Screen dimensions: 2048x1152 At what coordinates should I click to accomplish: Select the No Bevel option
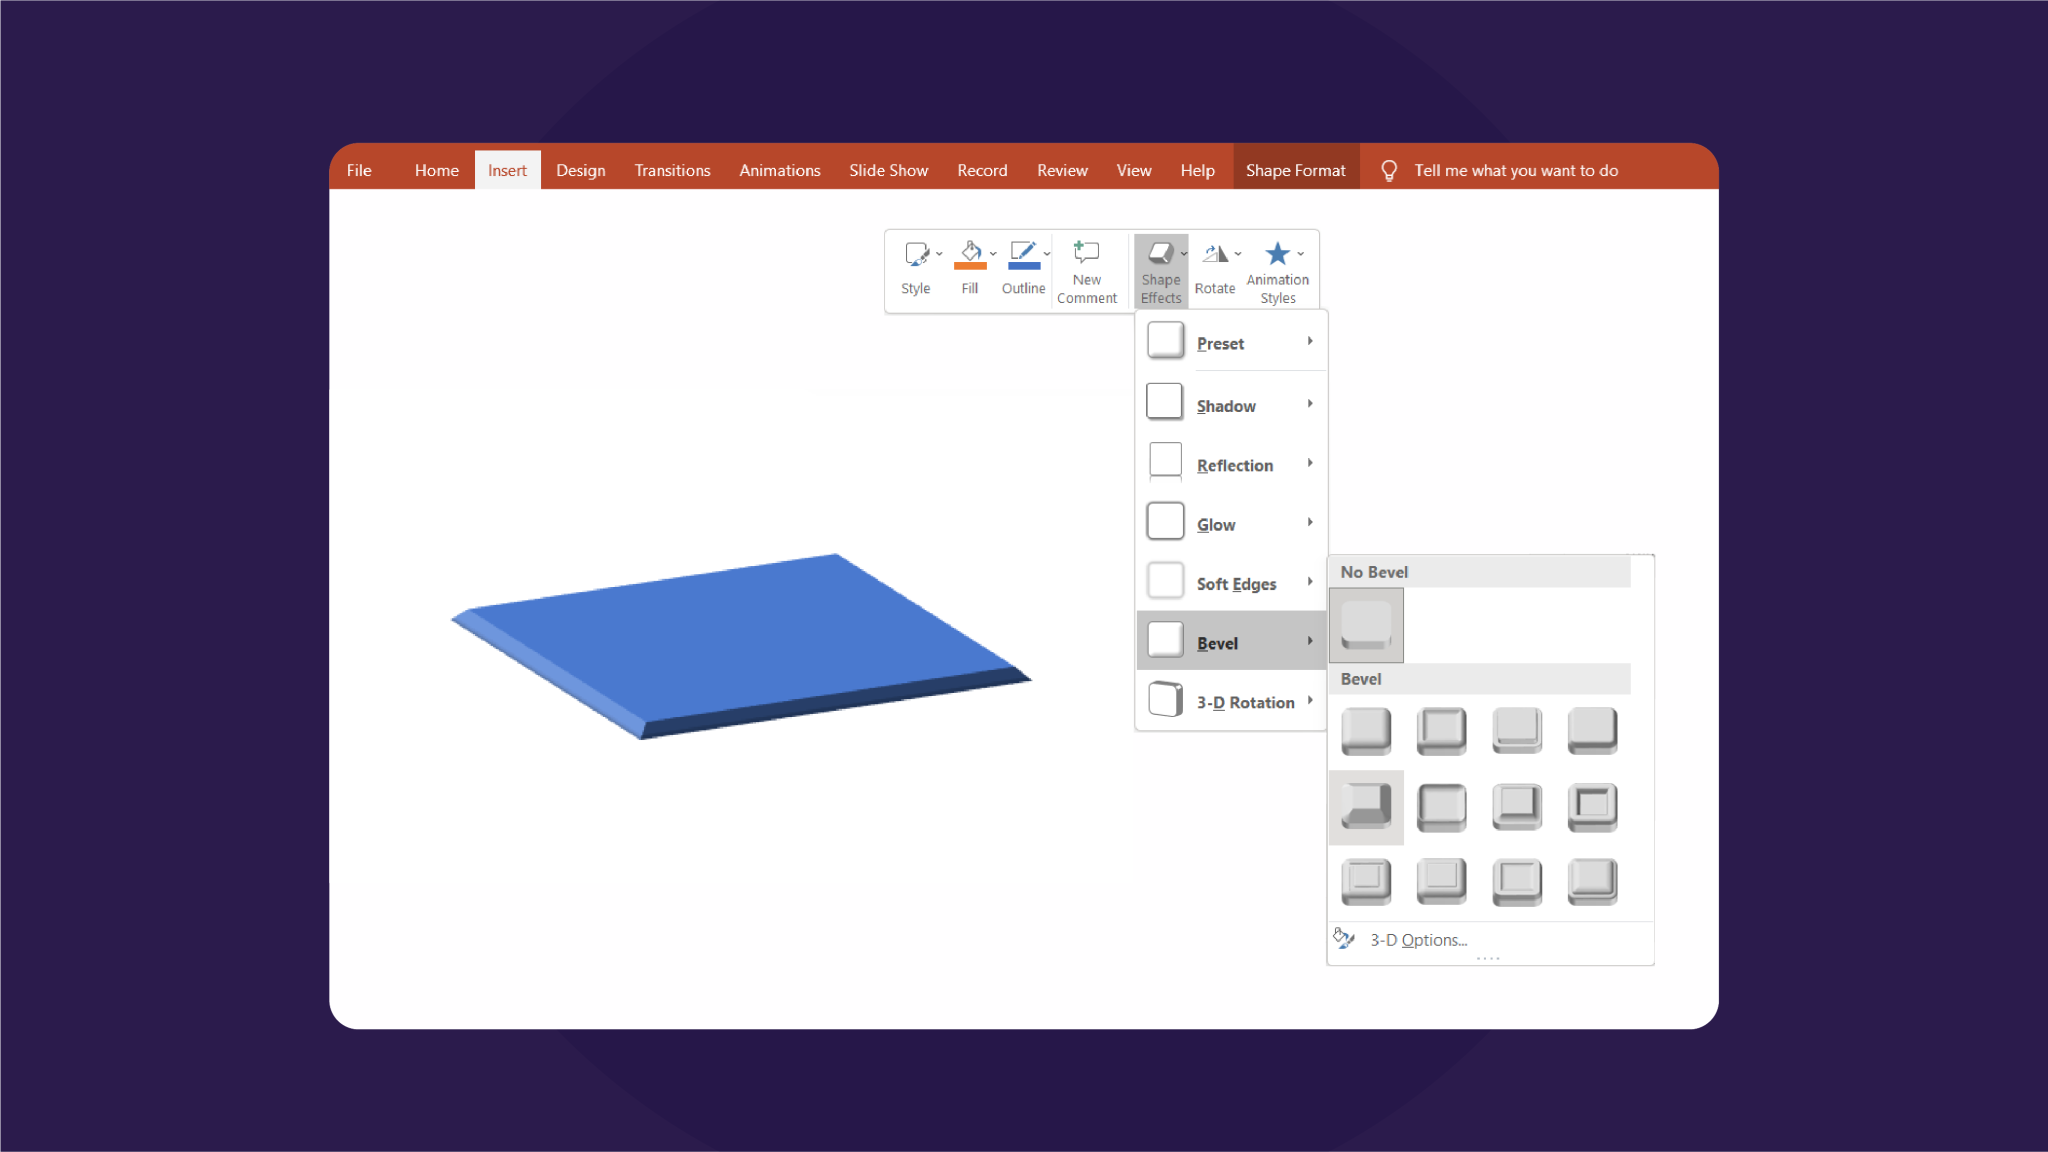pyautogui.click(x=1366, y=625)
